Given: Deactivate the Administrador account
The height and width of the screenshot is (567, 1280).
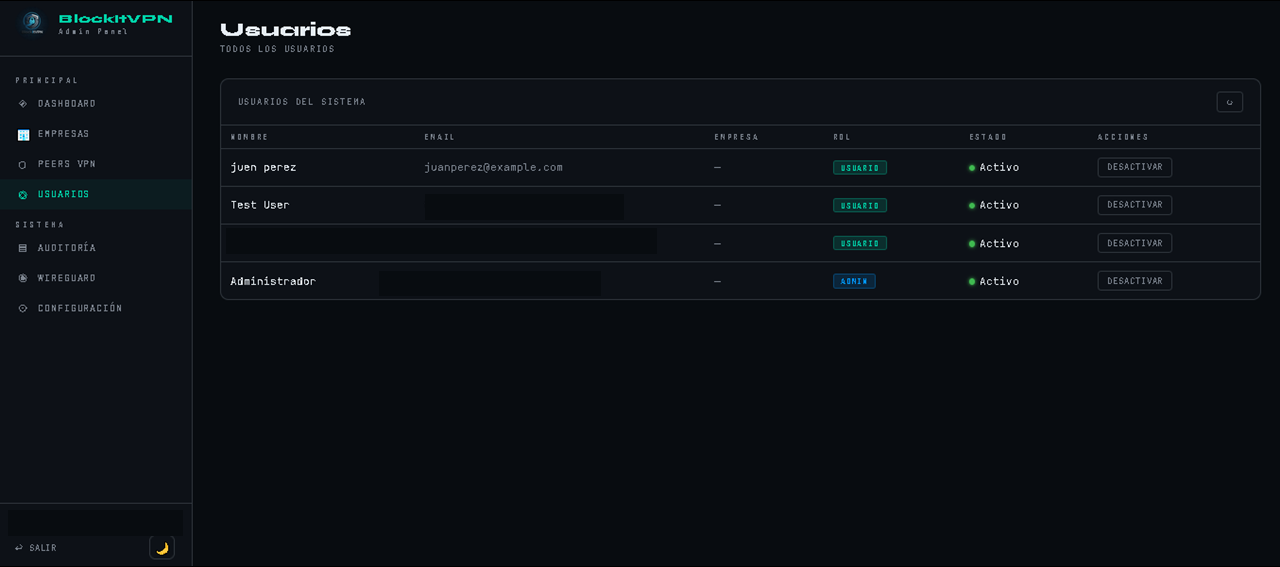Looking at the screenshot, I should point(1134,281).
